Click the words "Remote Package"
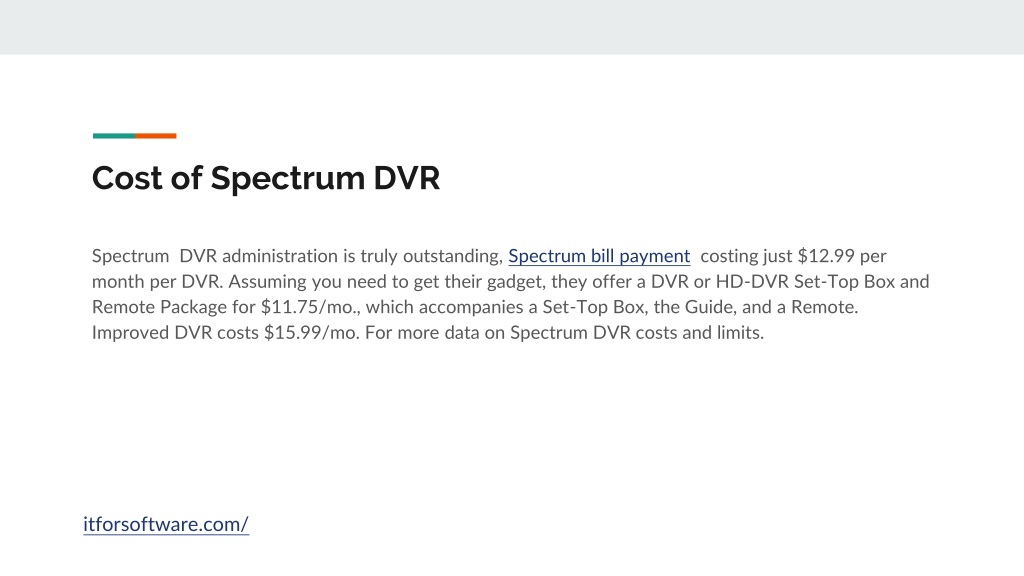1024x576 pixels. 159,307
